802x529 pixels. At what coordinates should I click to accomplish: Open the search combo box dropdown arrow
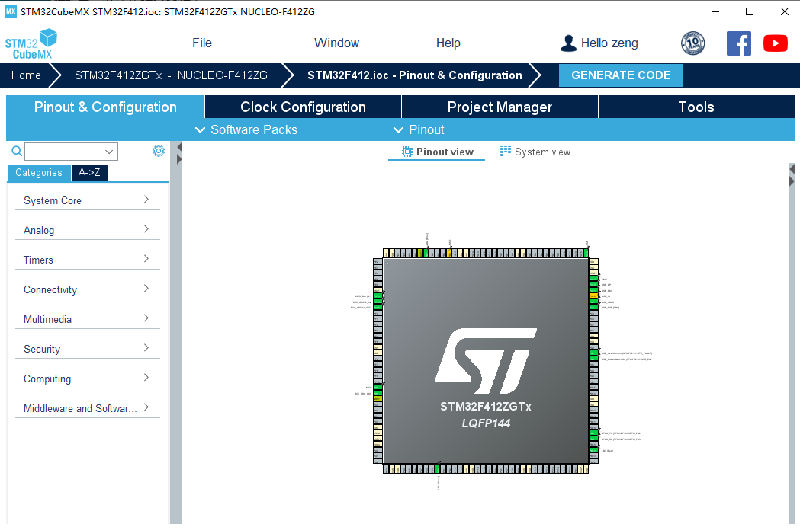click(108, 151)
